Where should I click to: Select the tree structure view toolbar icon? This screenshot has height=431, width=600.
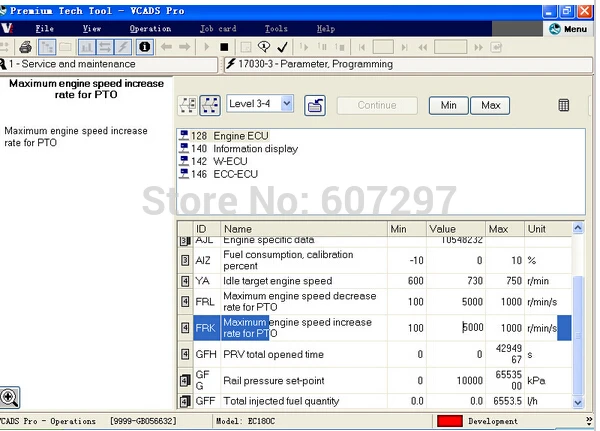click(x=47, y=47)
